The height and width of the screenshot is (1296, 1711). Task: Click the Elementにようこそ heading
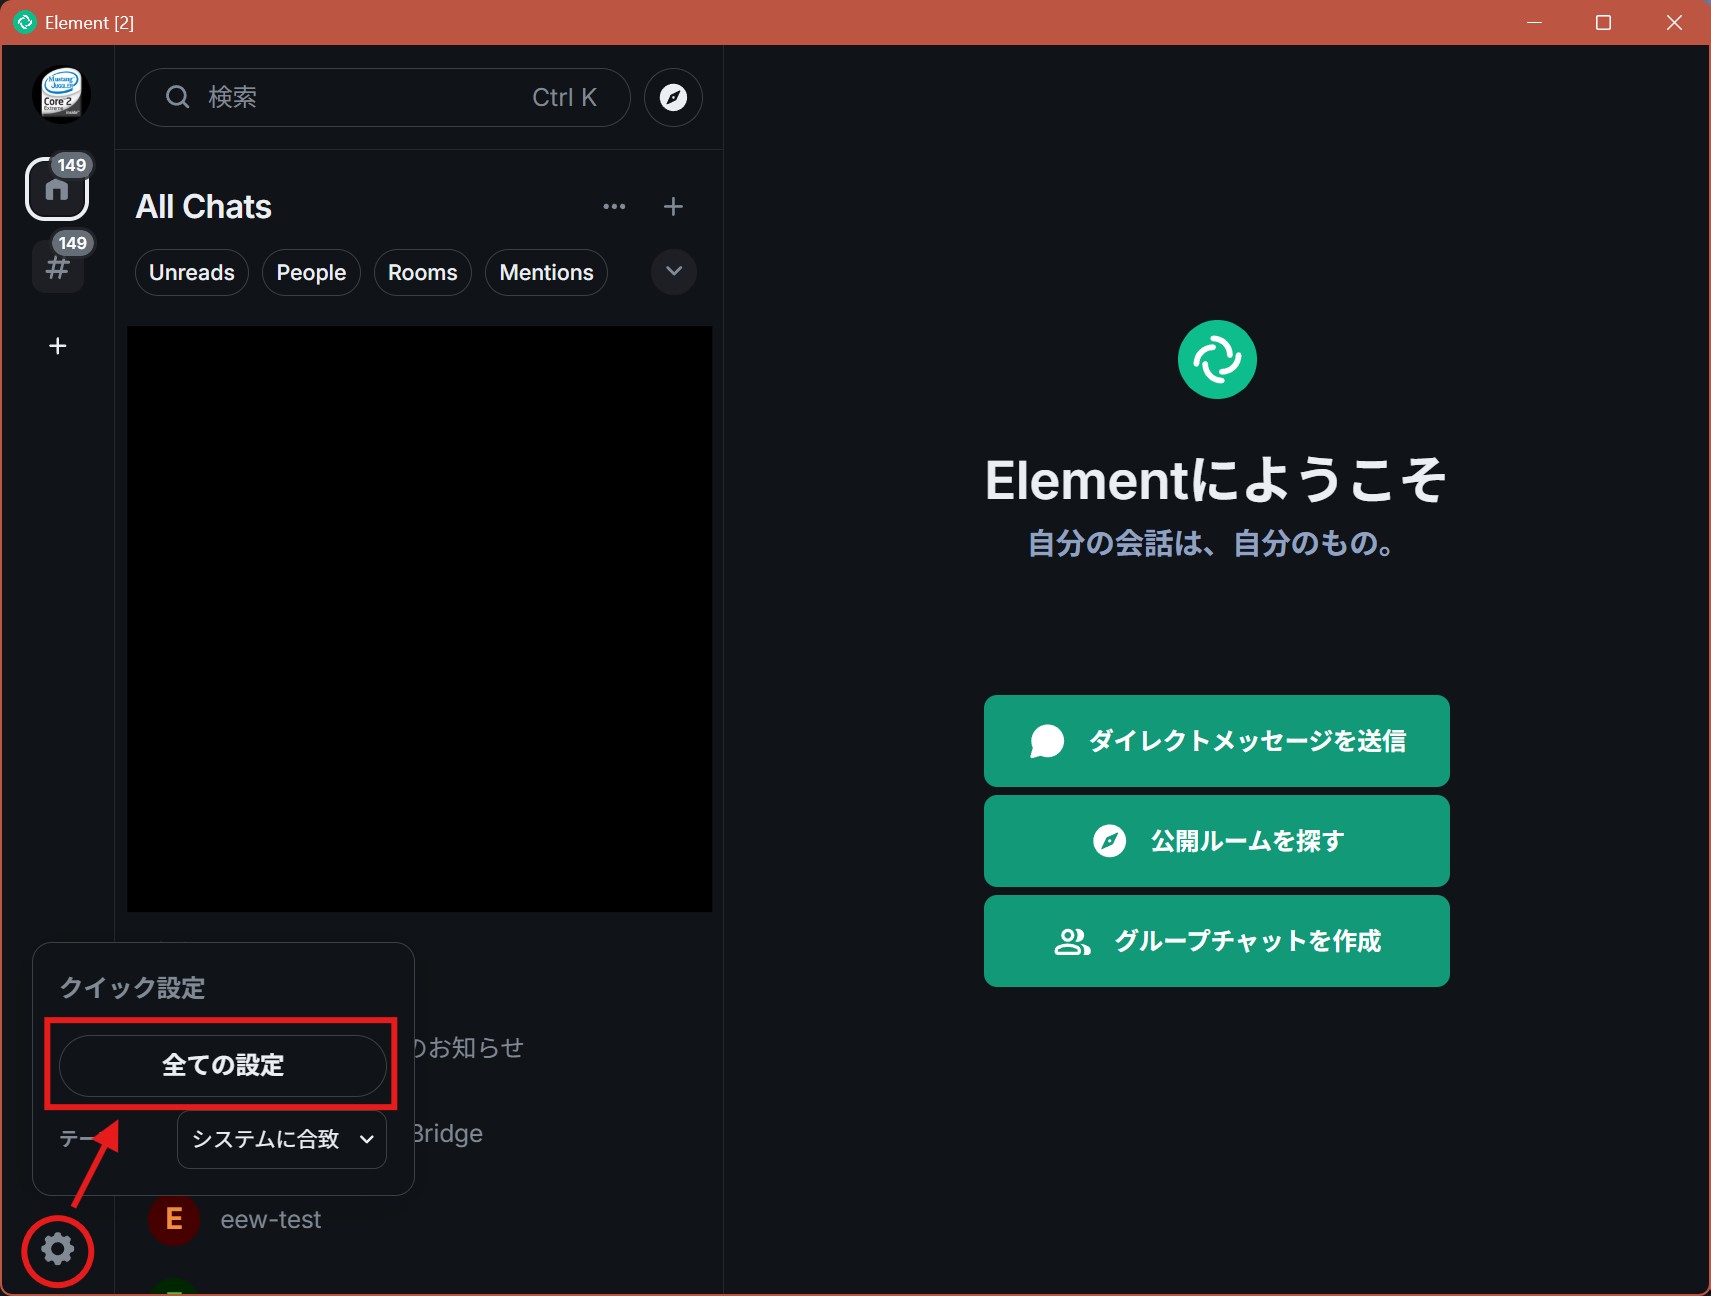tap(1216, 480)
